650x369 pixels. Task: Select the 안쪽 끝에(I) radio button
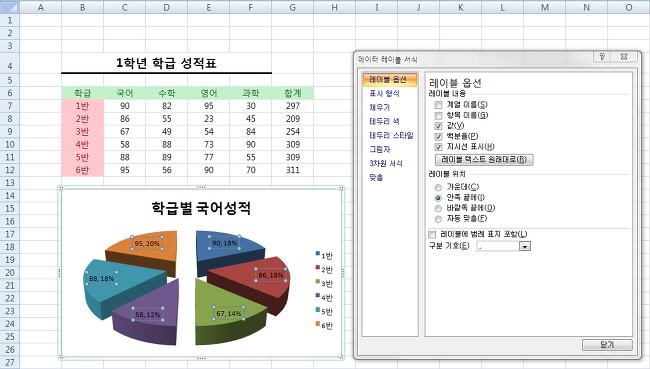(438, 198)
